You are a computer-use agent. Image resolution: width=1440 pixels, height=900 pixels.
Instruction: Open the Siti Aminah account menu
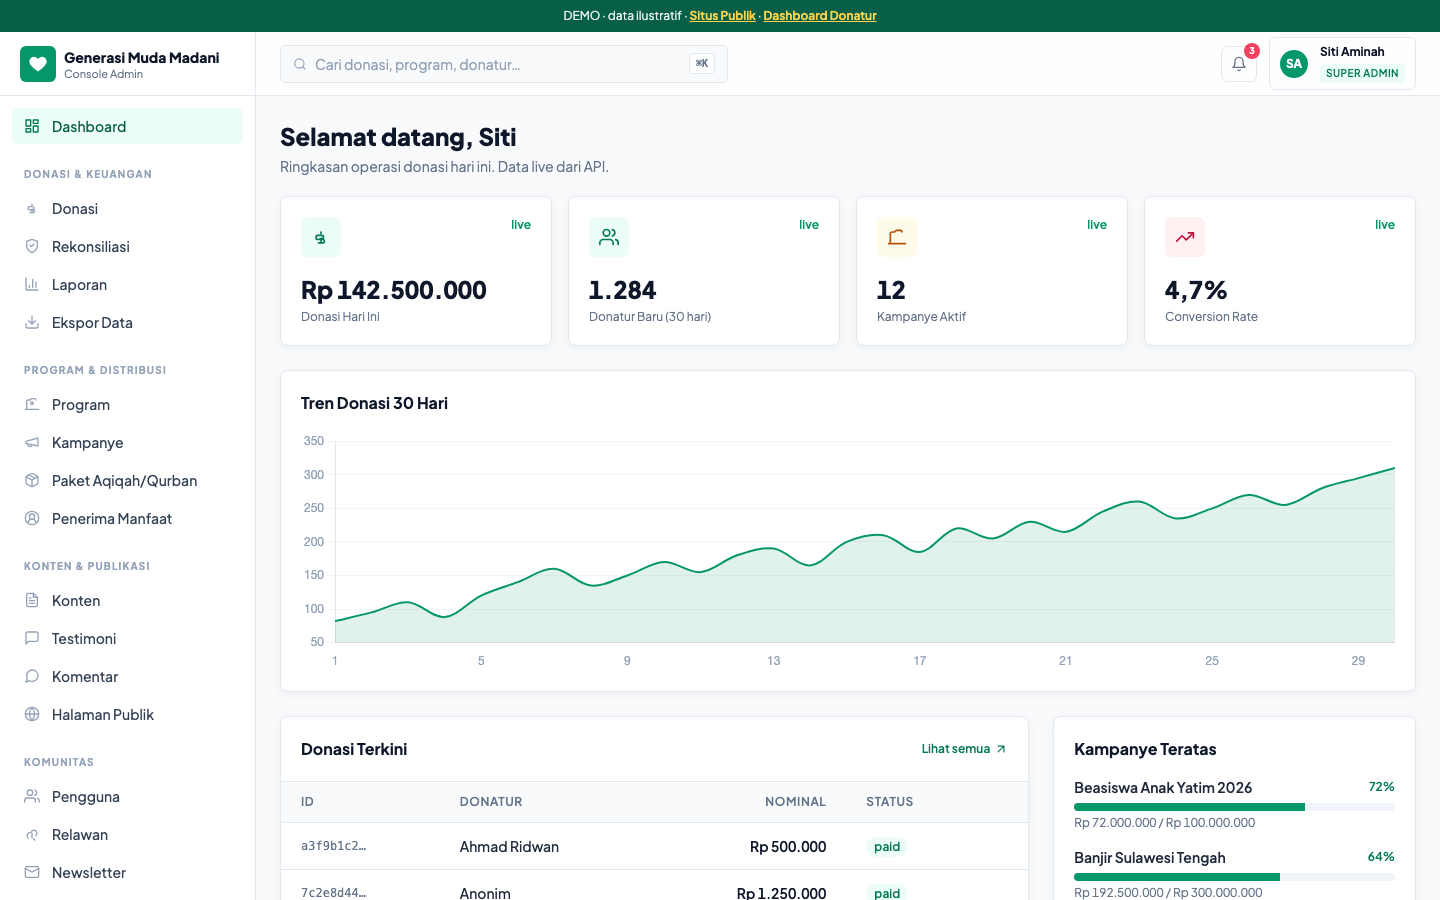coord(1342,64)
